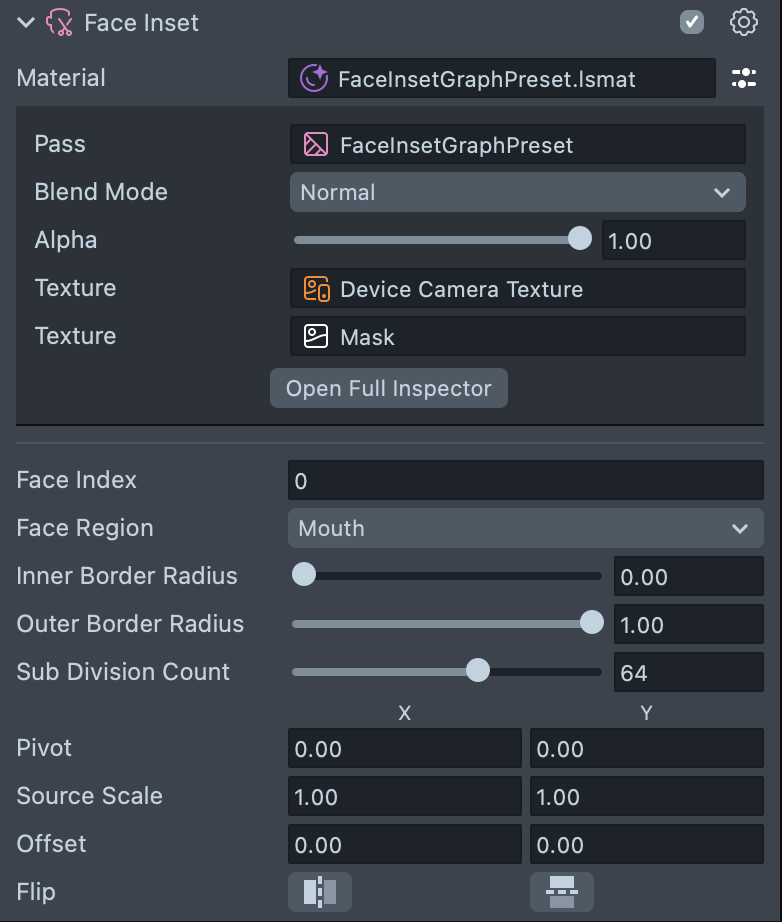Collapse the Face Inset section

(26, 23)
